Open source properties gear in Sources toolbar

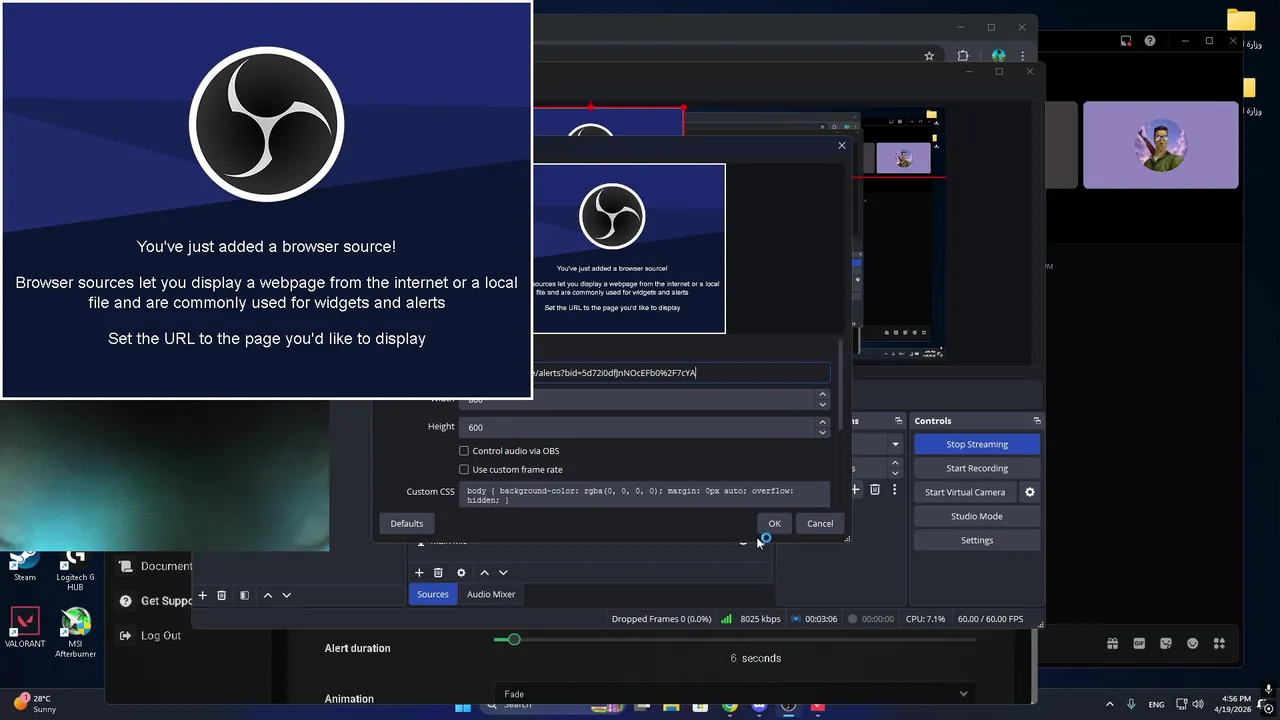461,573
